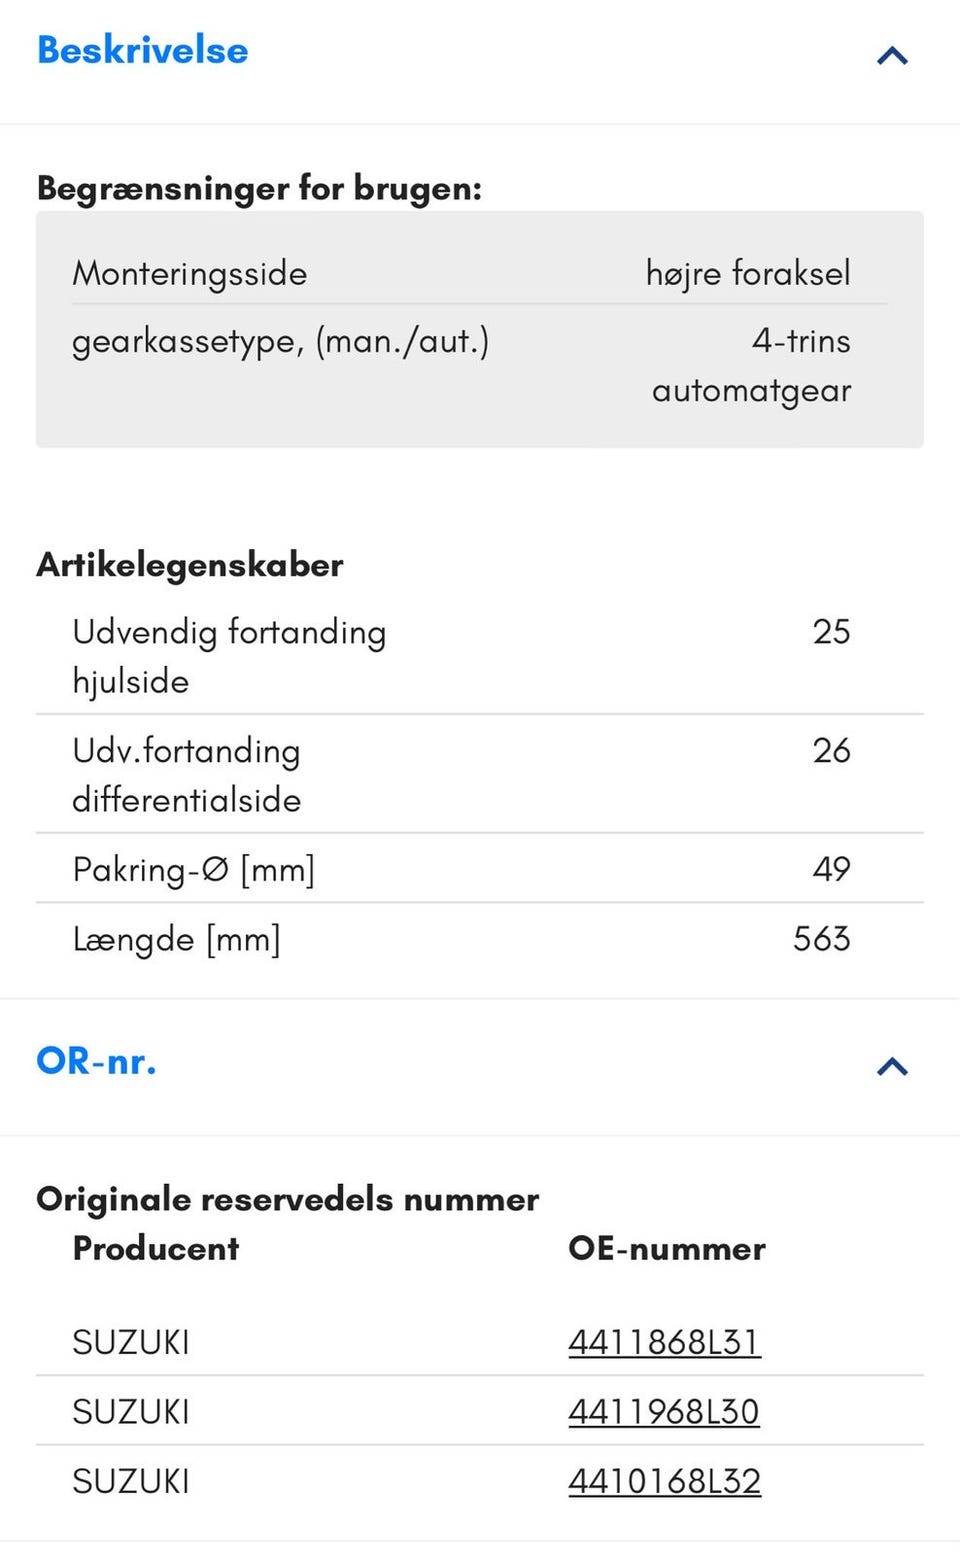Viewport: 960px width, 1555px height.
Task: Open OE number 4411968L30 link
Action: click(663, 1412)
